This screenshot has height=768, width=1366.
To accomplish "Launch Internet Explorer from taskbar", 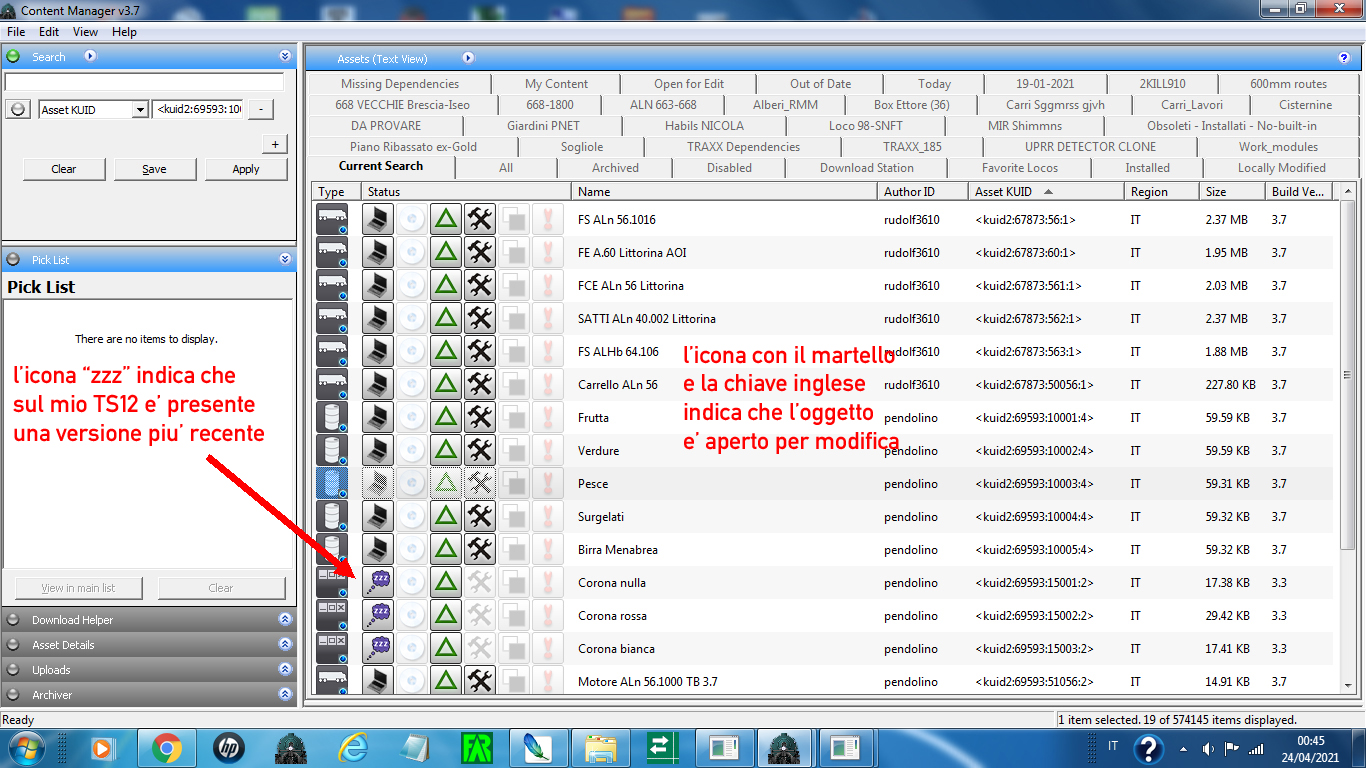I will (x=353, y=747).
